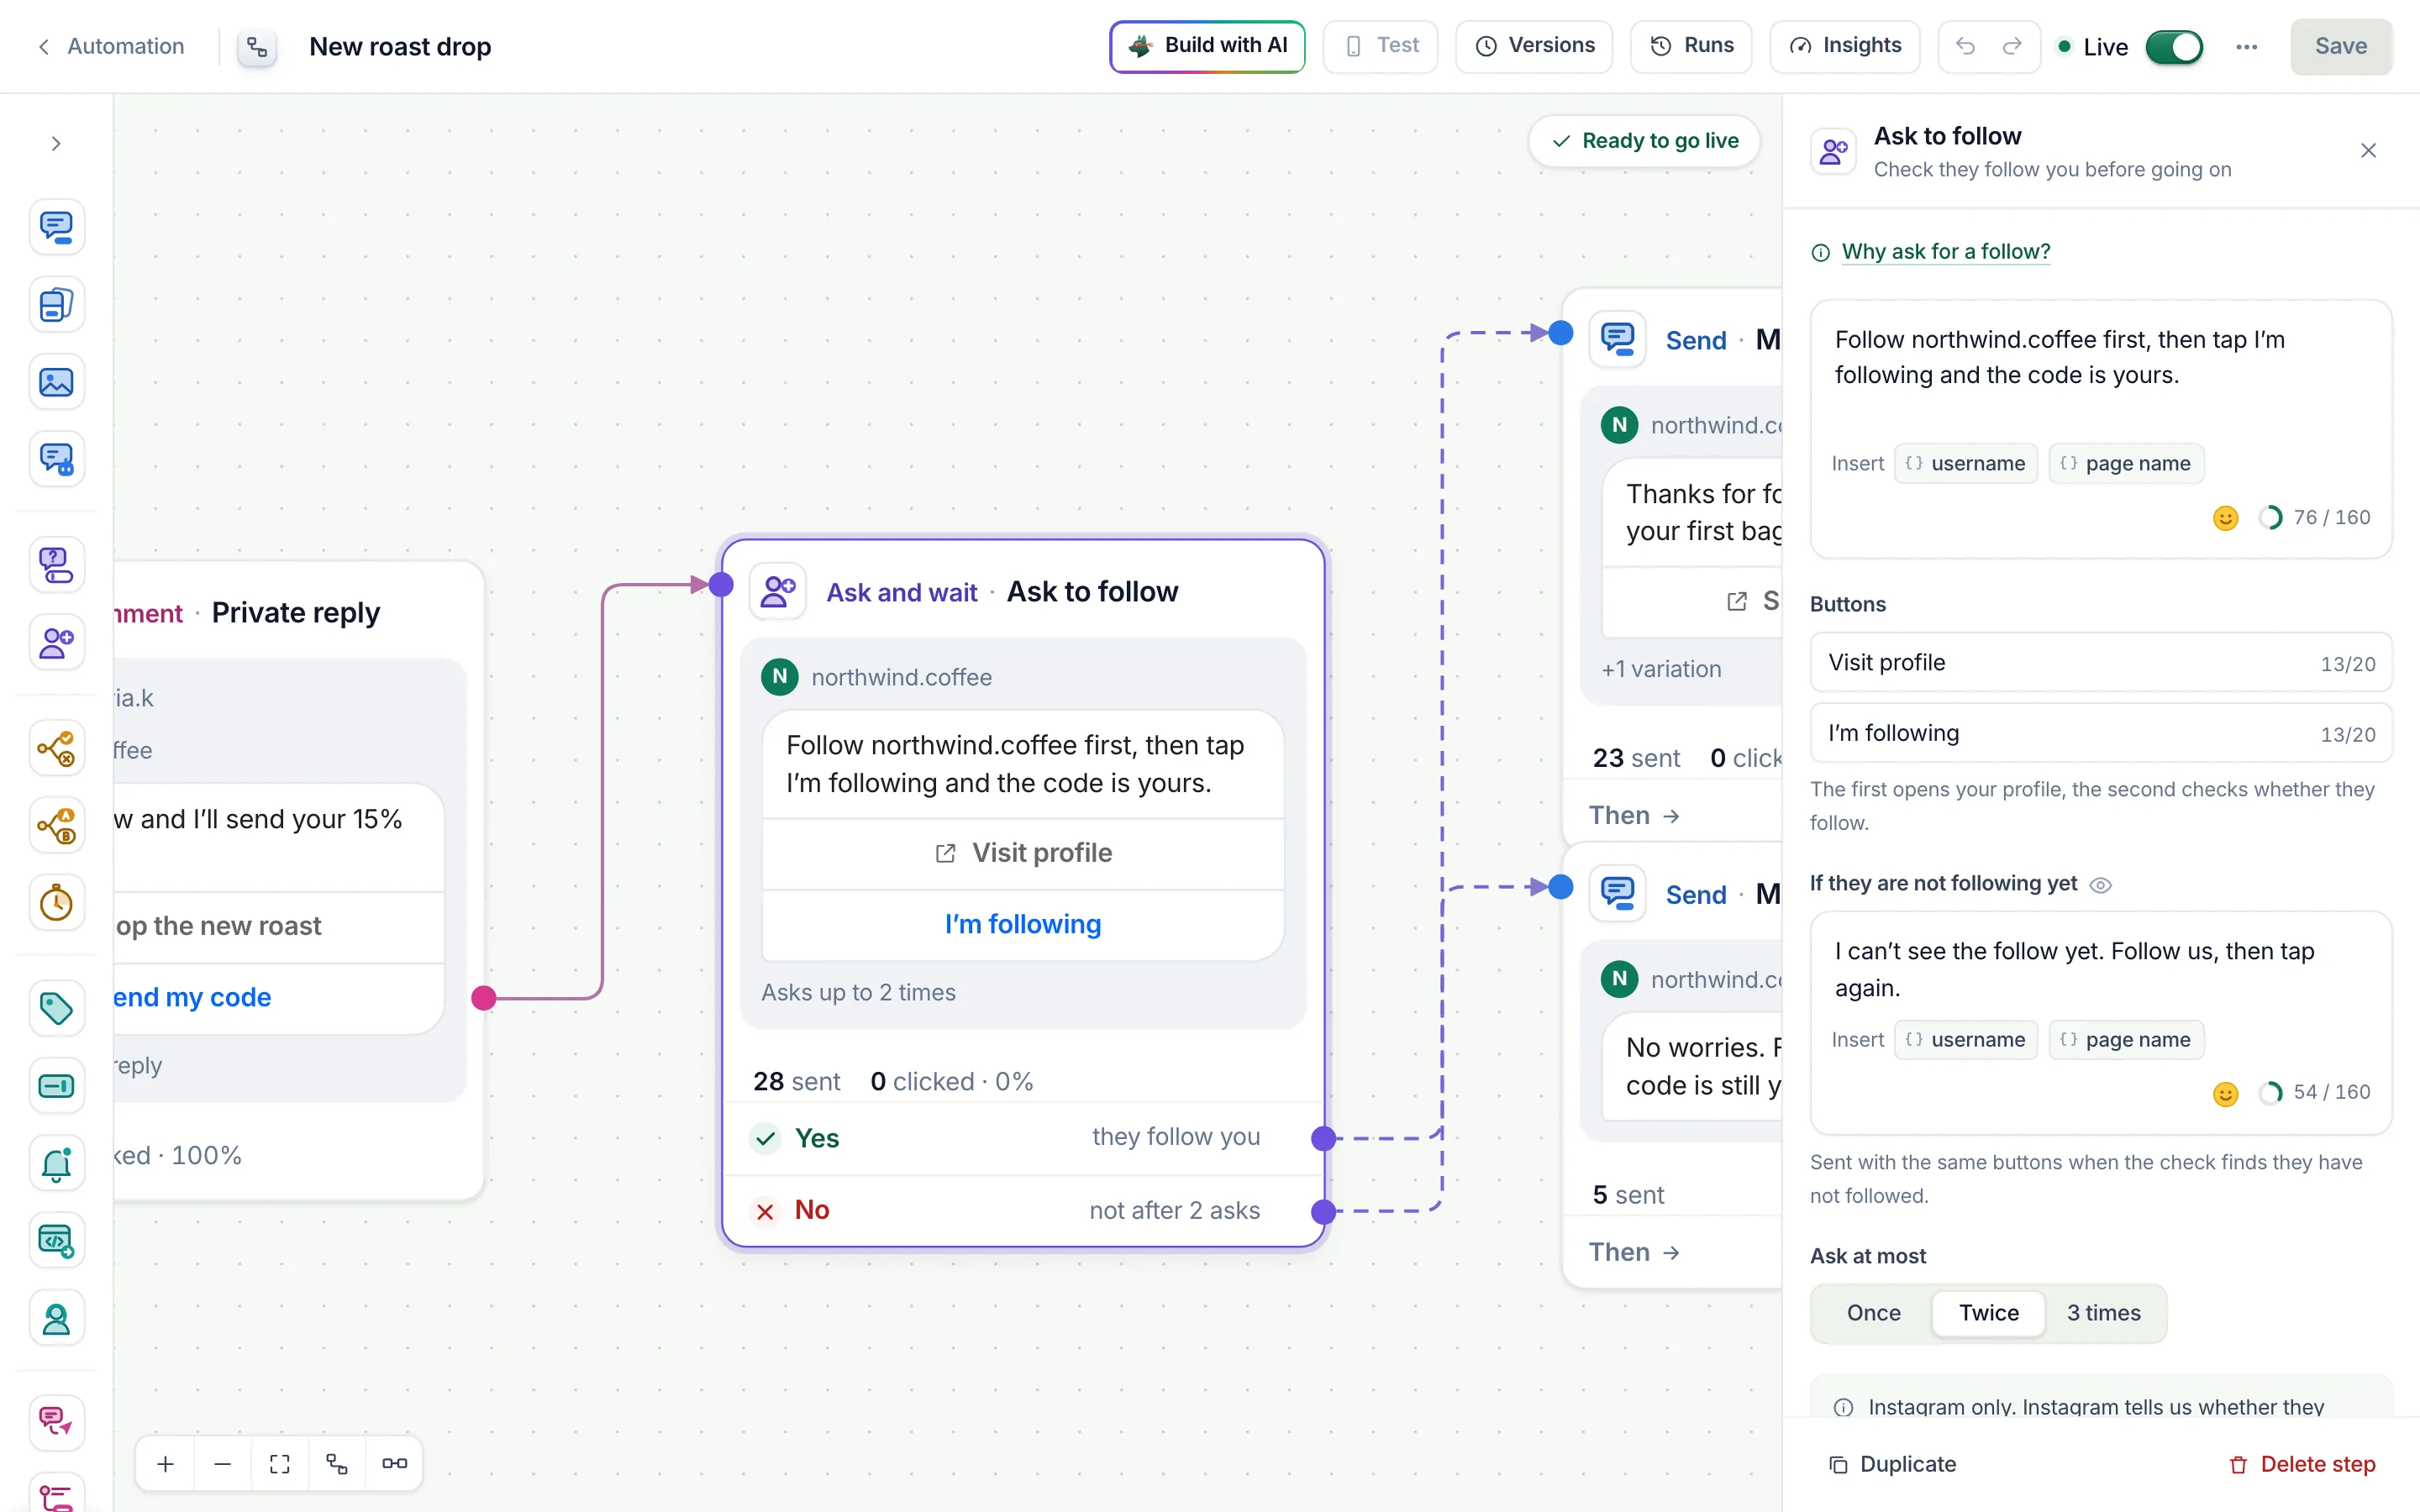Add the A/B split step icon

56,825
